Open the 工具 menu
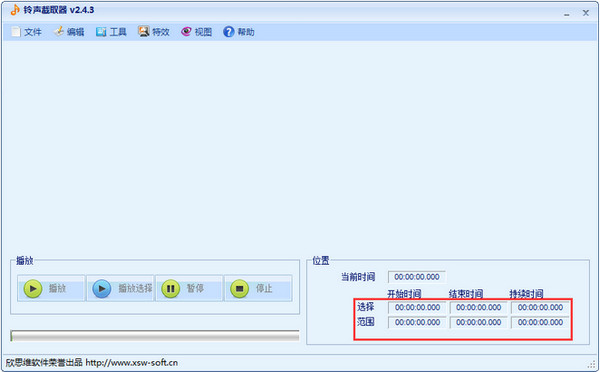Image resolution: width=600 pixels, height=372 pixels. tap(111, 32)
